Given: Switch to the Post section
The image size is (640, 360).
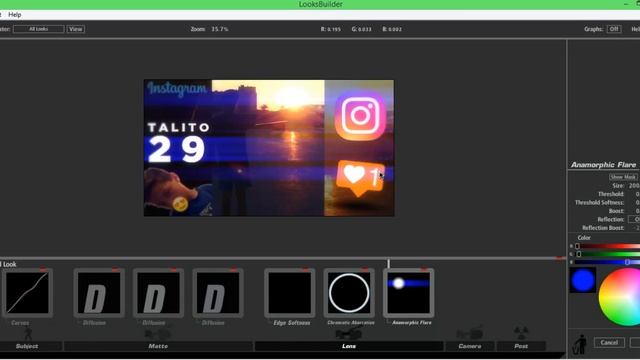Looking at the screenshot, I should [521, 346].
